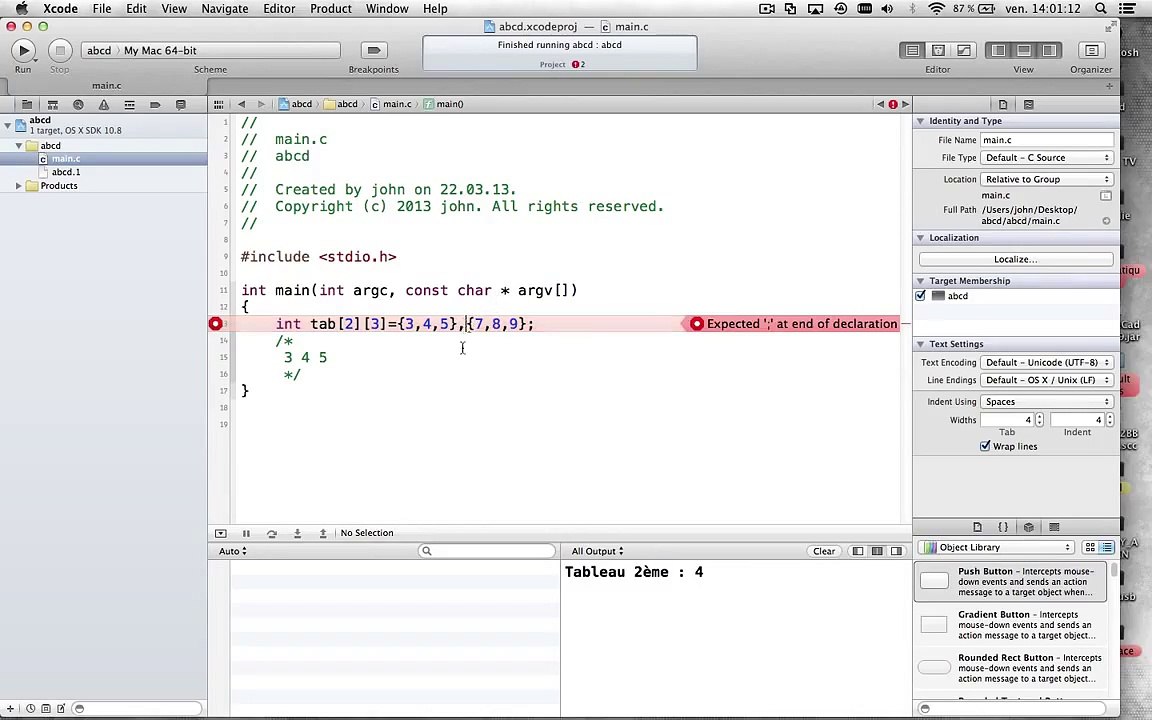Click the red error indicator in jump bar

893,104
